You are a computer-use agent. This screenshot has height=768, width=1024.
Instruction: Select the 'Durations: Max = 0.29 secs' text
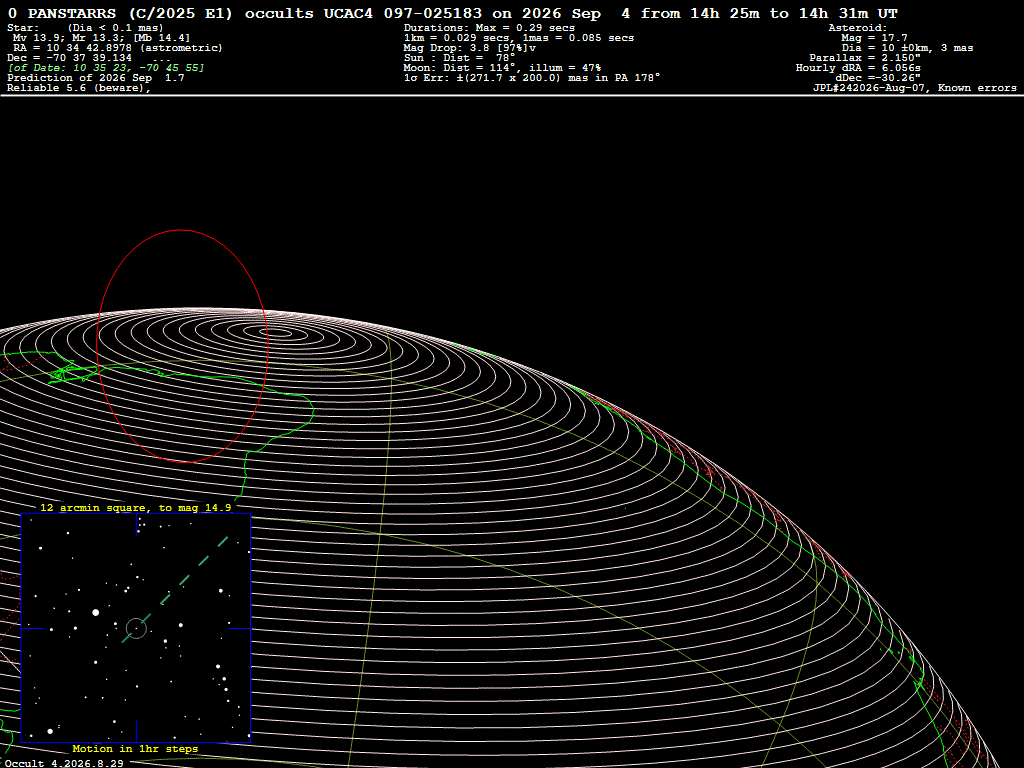(489, 28)
